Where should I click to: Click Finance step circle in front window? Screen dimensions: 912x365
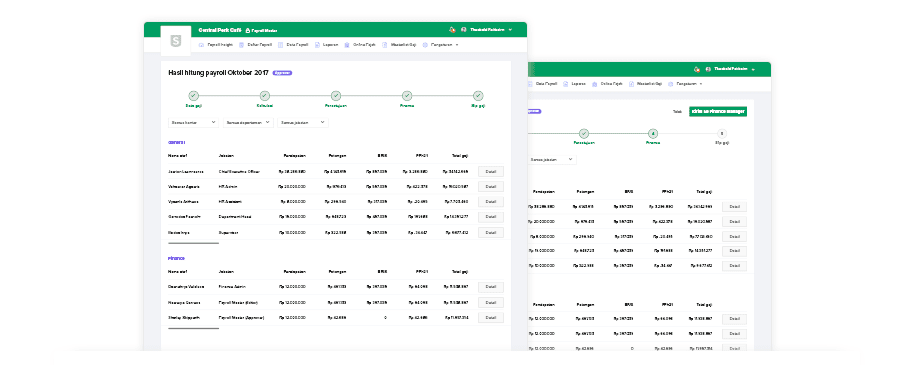click(407, 96)
